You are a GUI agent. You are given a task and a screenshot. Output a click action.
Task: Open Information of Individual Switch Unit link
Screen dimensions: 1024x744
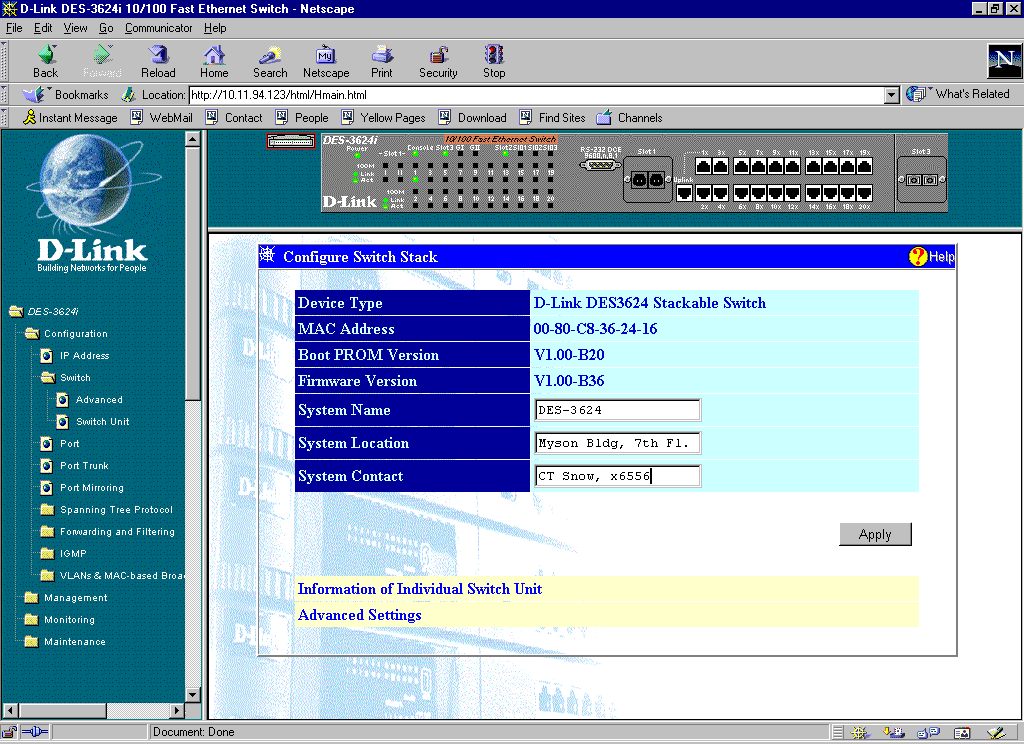[x=420, y=589]
